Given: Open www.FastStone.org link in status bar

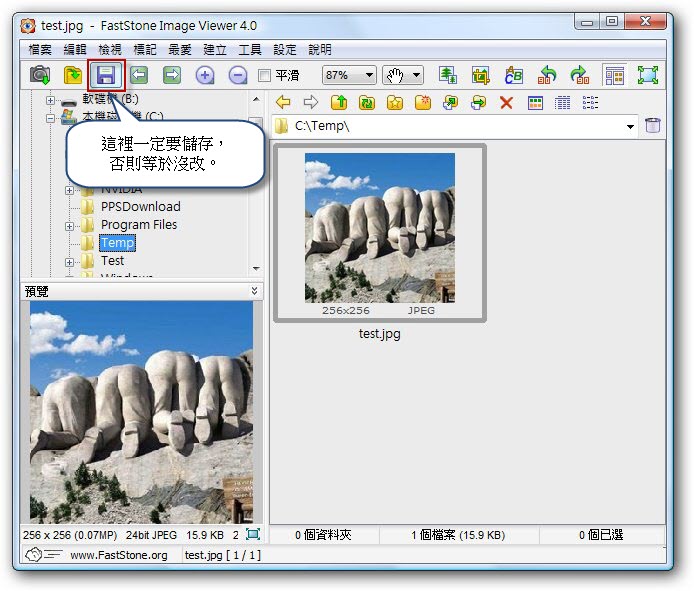Looking at the screenshot, I should tap(119, 555).
